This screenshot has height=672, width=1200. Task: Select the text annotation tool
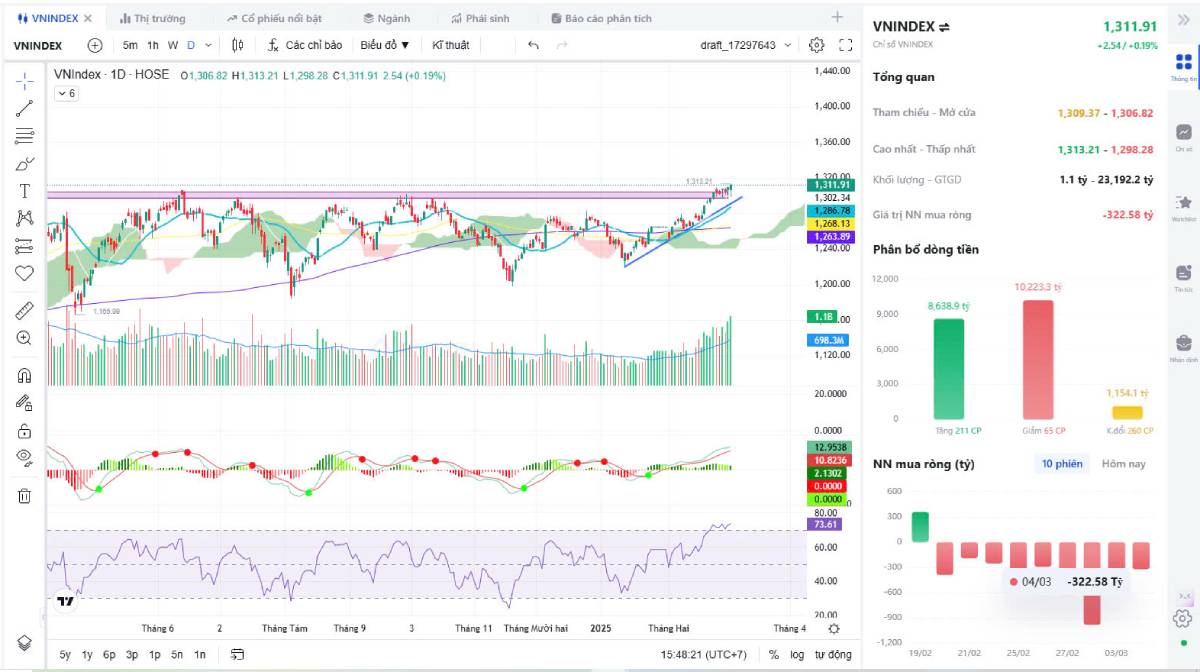pos(25,191)
